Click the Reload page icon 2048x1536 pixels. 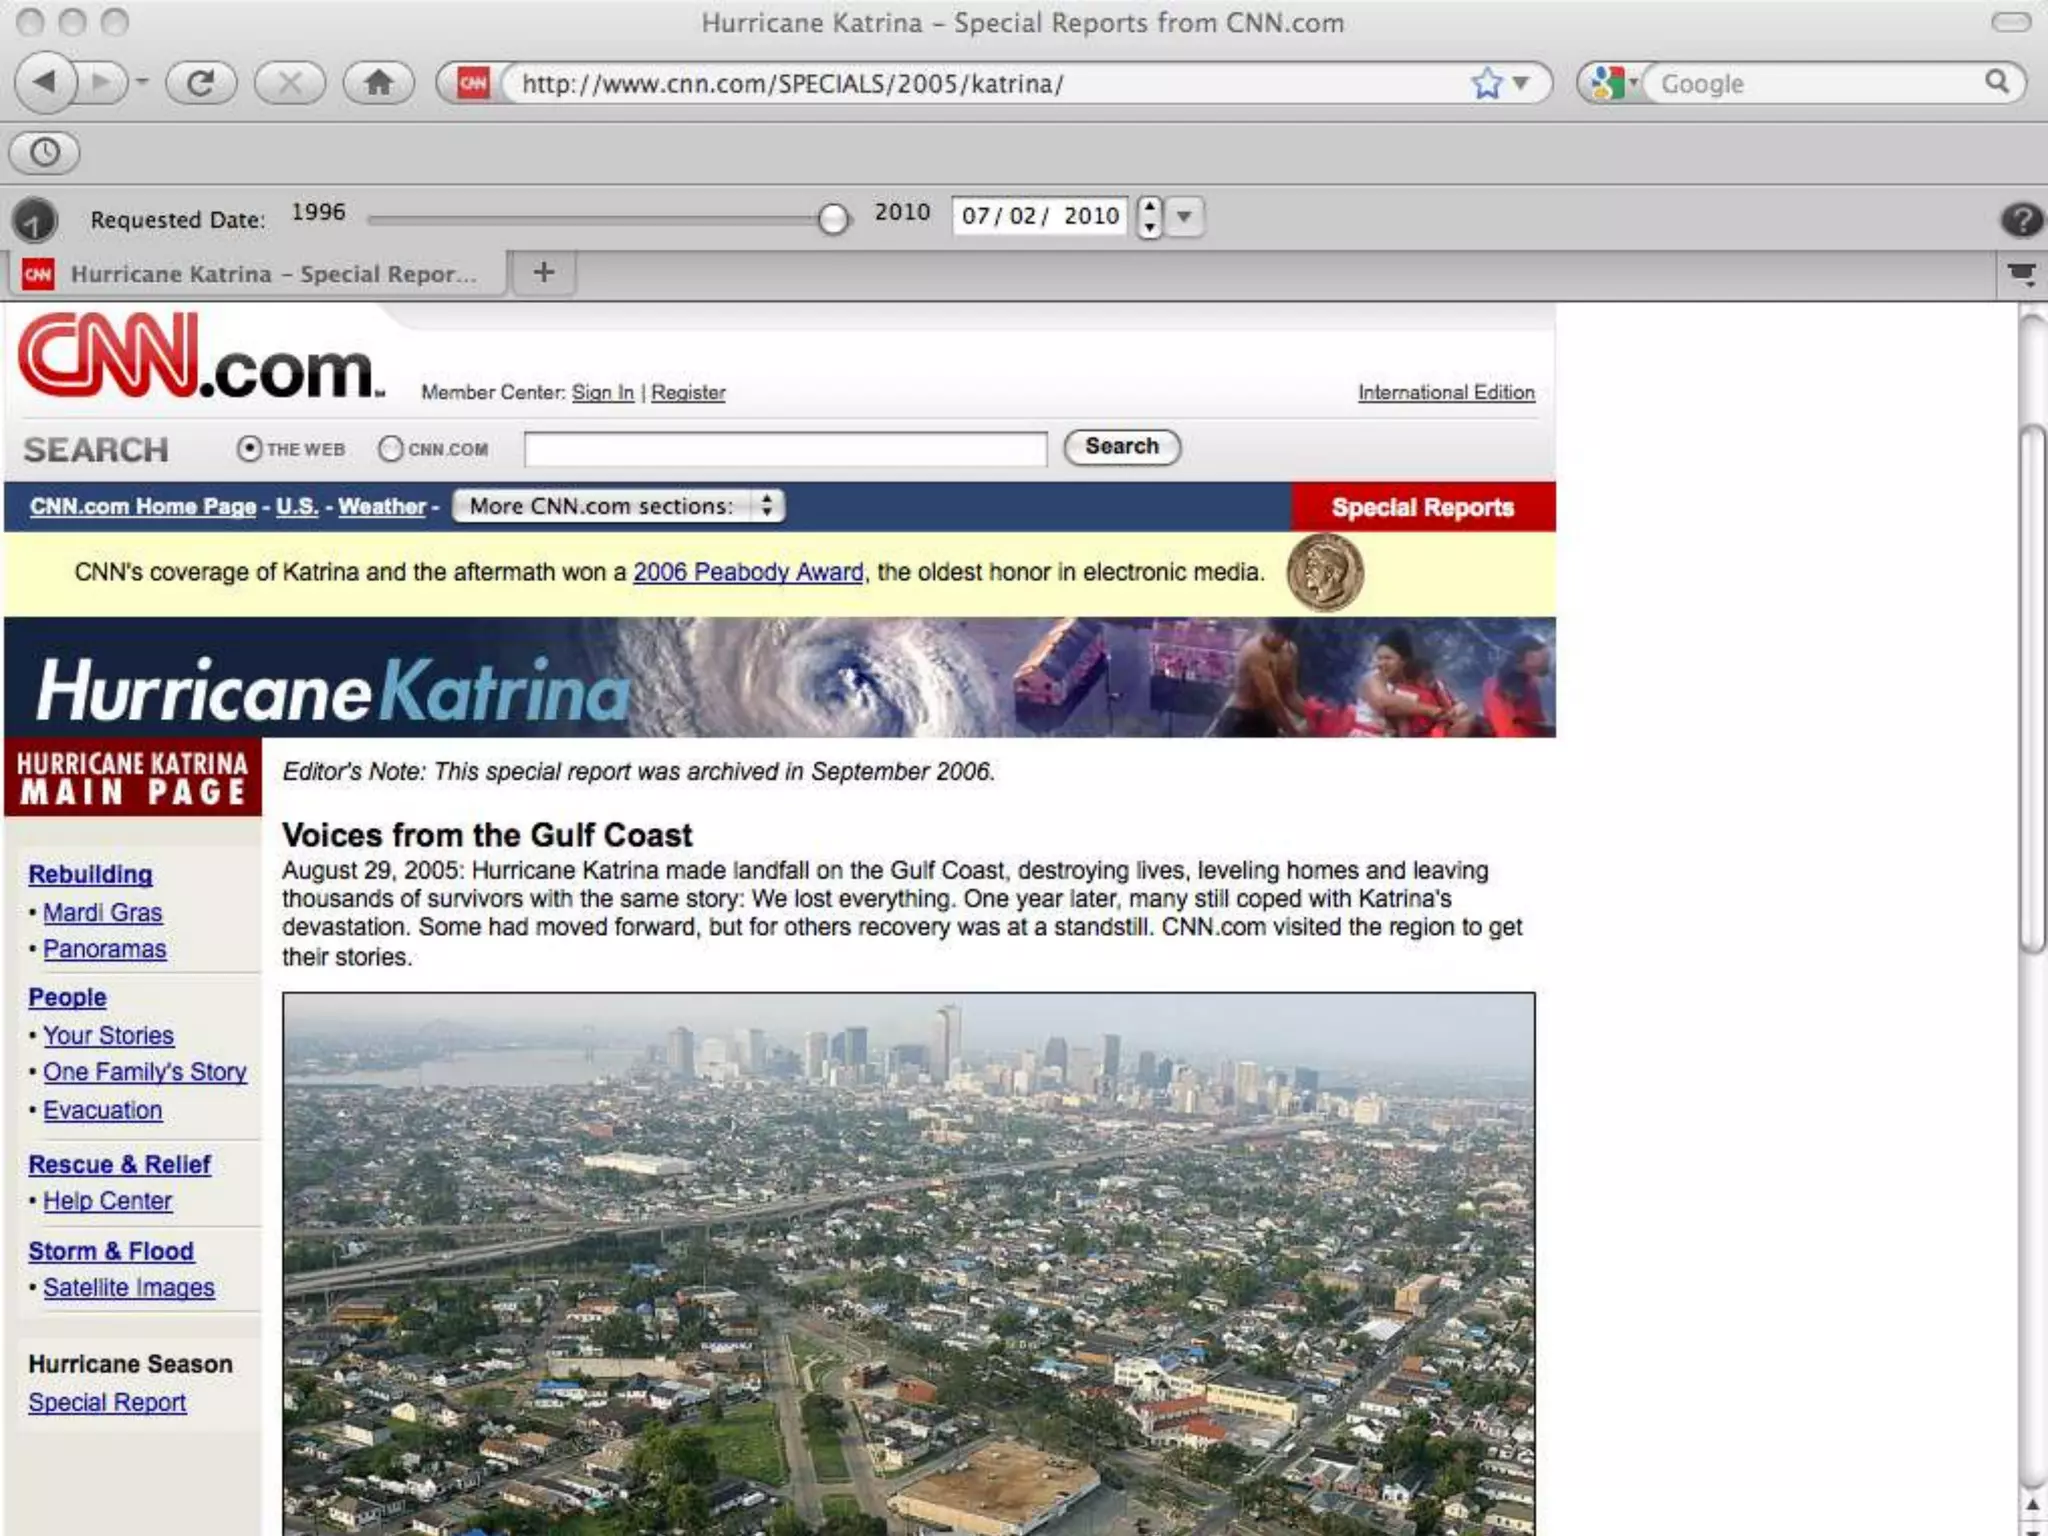(201, 82)
